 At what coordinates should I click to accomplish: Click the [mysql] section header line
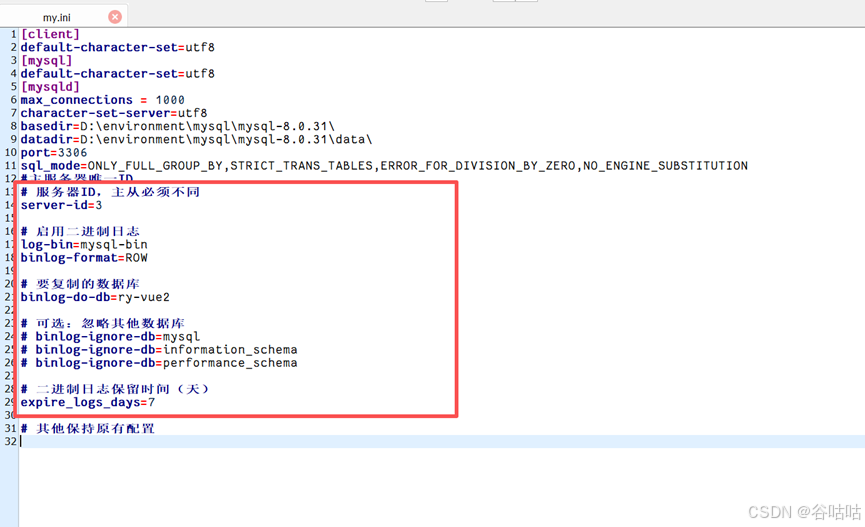(x=46, y=61)
